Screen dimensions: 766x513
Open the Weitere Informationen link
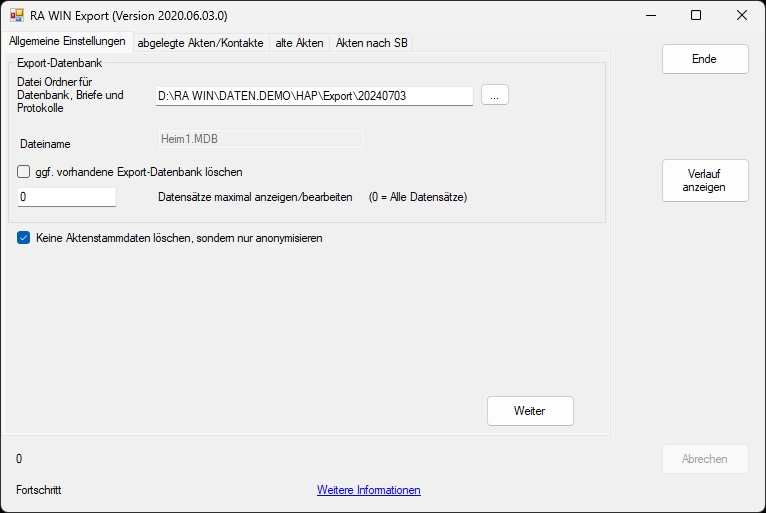(x=368, y=490)
